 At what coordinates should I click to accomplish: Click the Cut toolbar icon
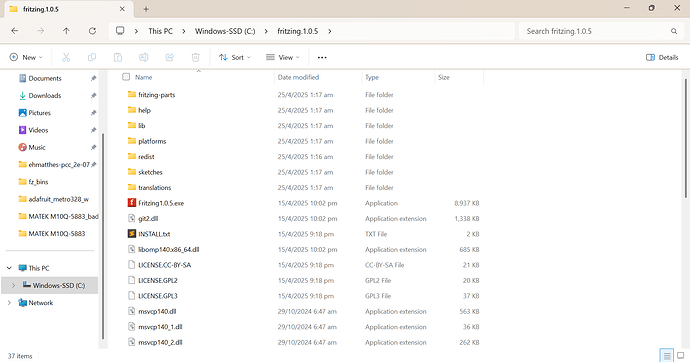point(66,57)
